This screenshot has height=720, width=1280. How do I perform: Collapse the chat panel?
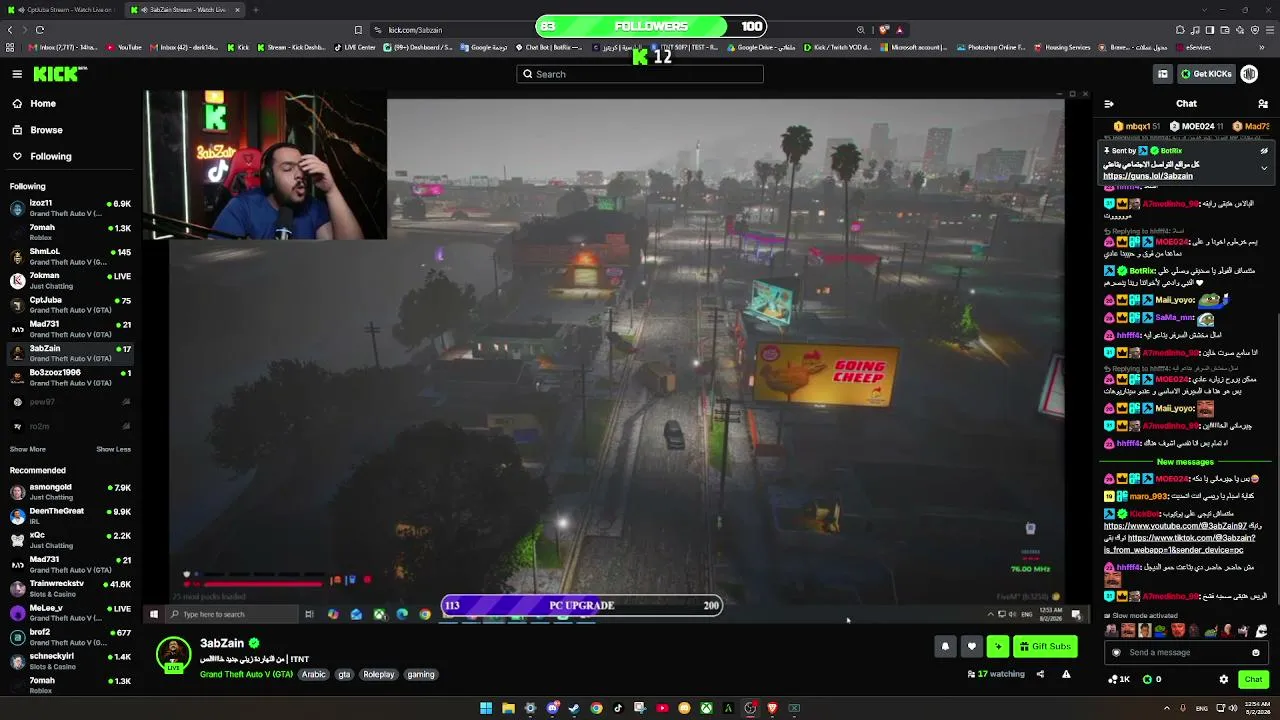tap(1109, 103)
